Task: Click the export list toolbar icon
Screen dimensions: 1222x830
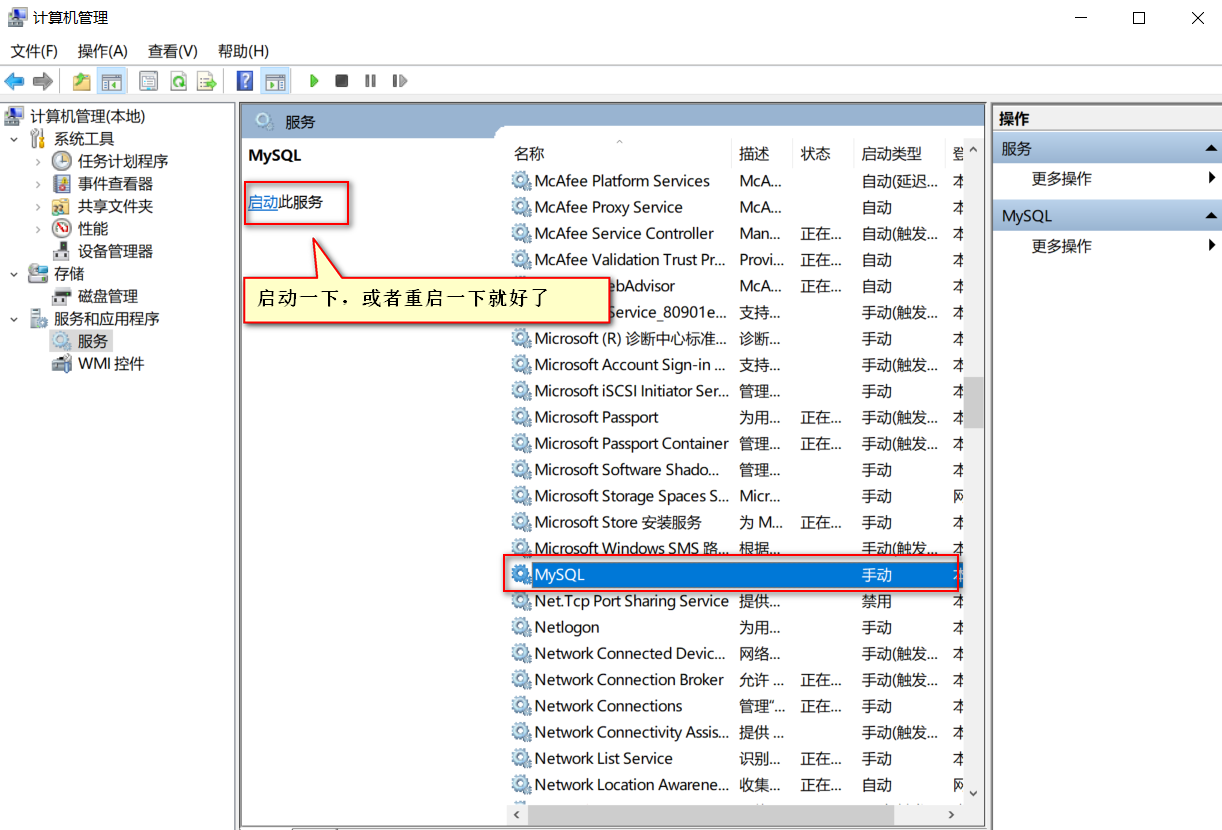Action: [206, 81]
